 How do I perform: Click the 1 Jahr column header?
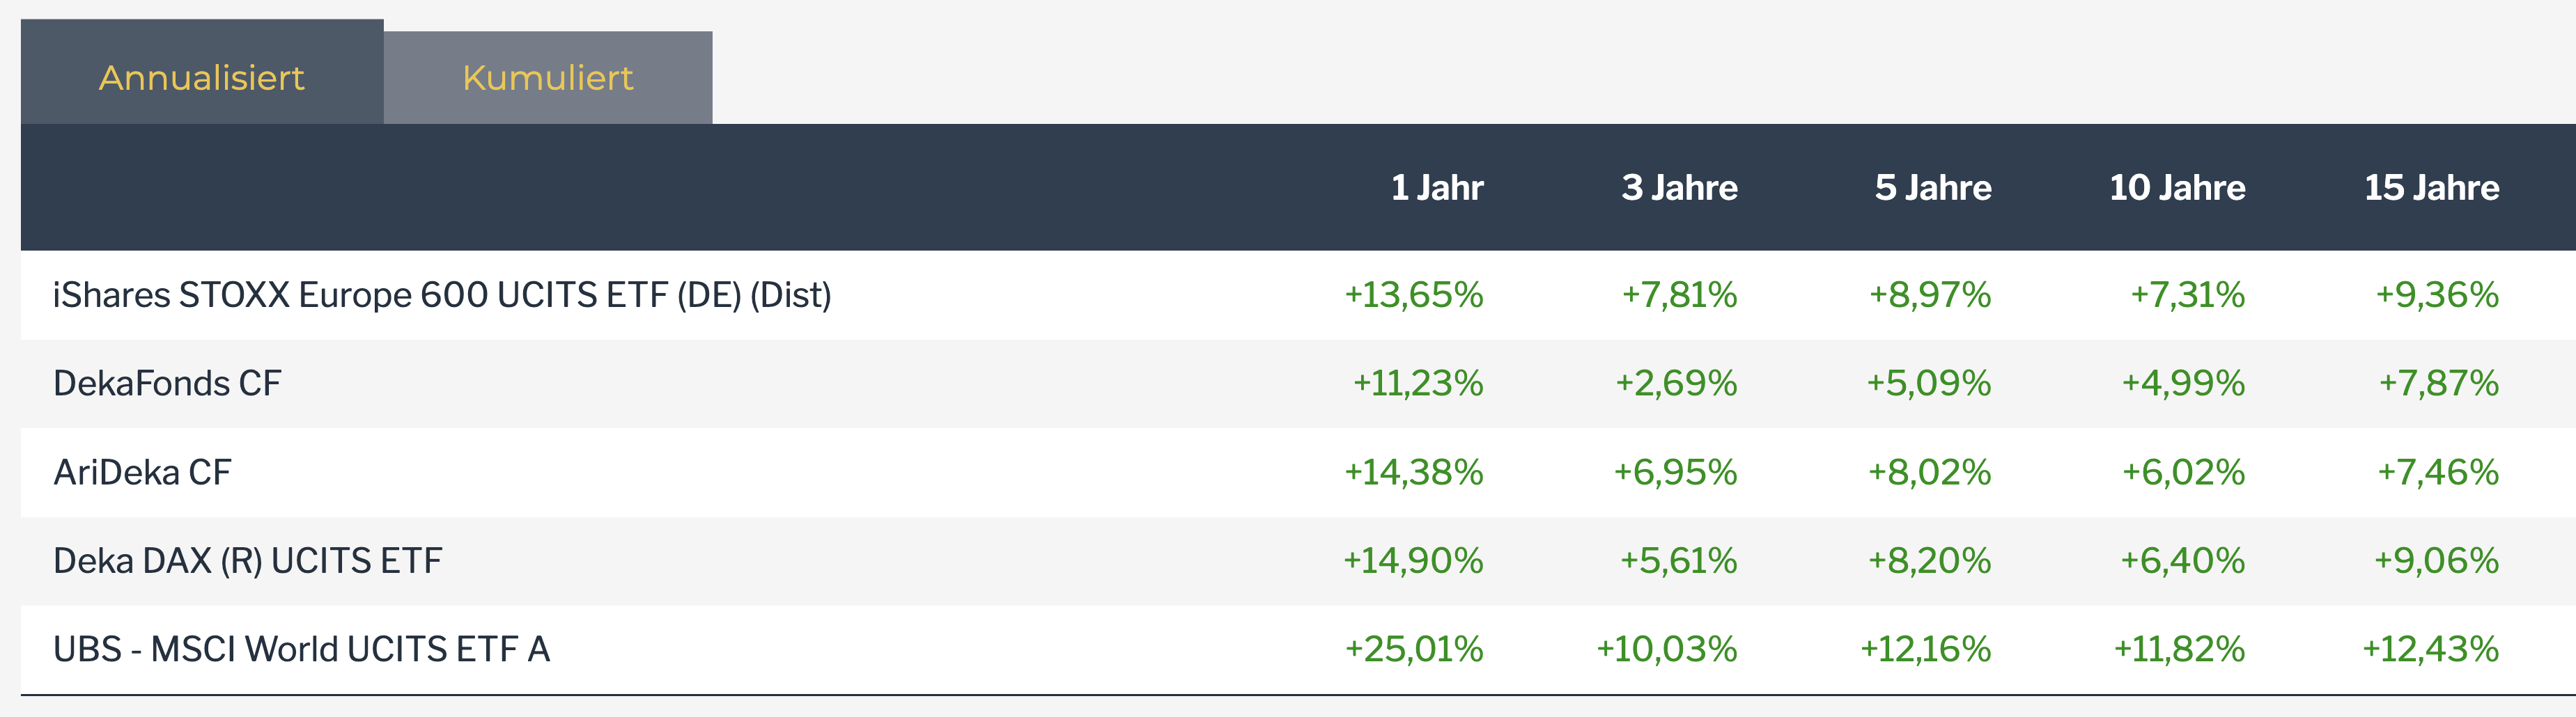[1436, 187]
